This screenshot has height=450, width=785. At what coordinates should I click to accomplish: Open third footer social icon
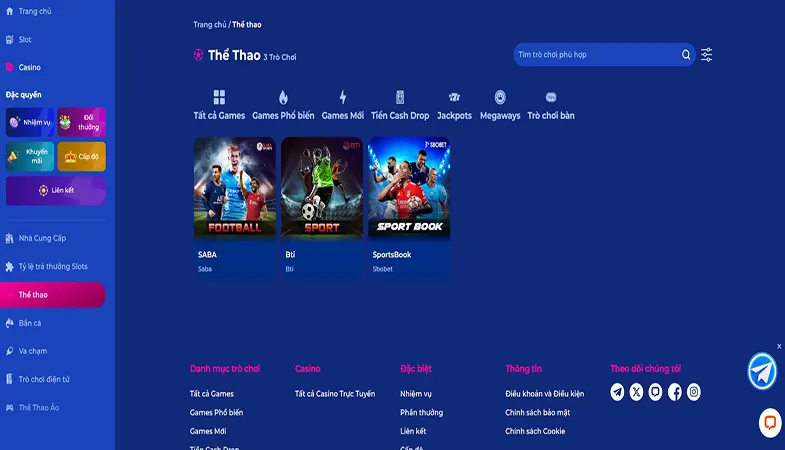(655, 392)
